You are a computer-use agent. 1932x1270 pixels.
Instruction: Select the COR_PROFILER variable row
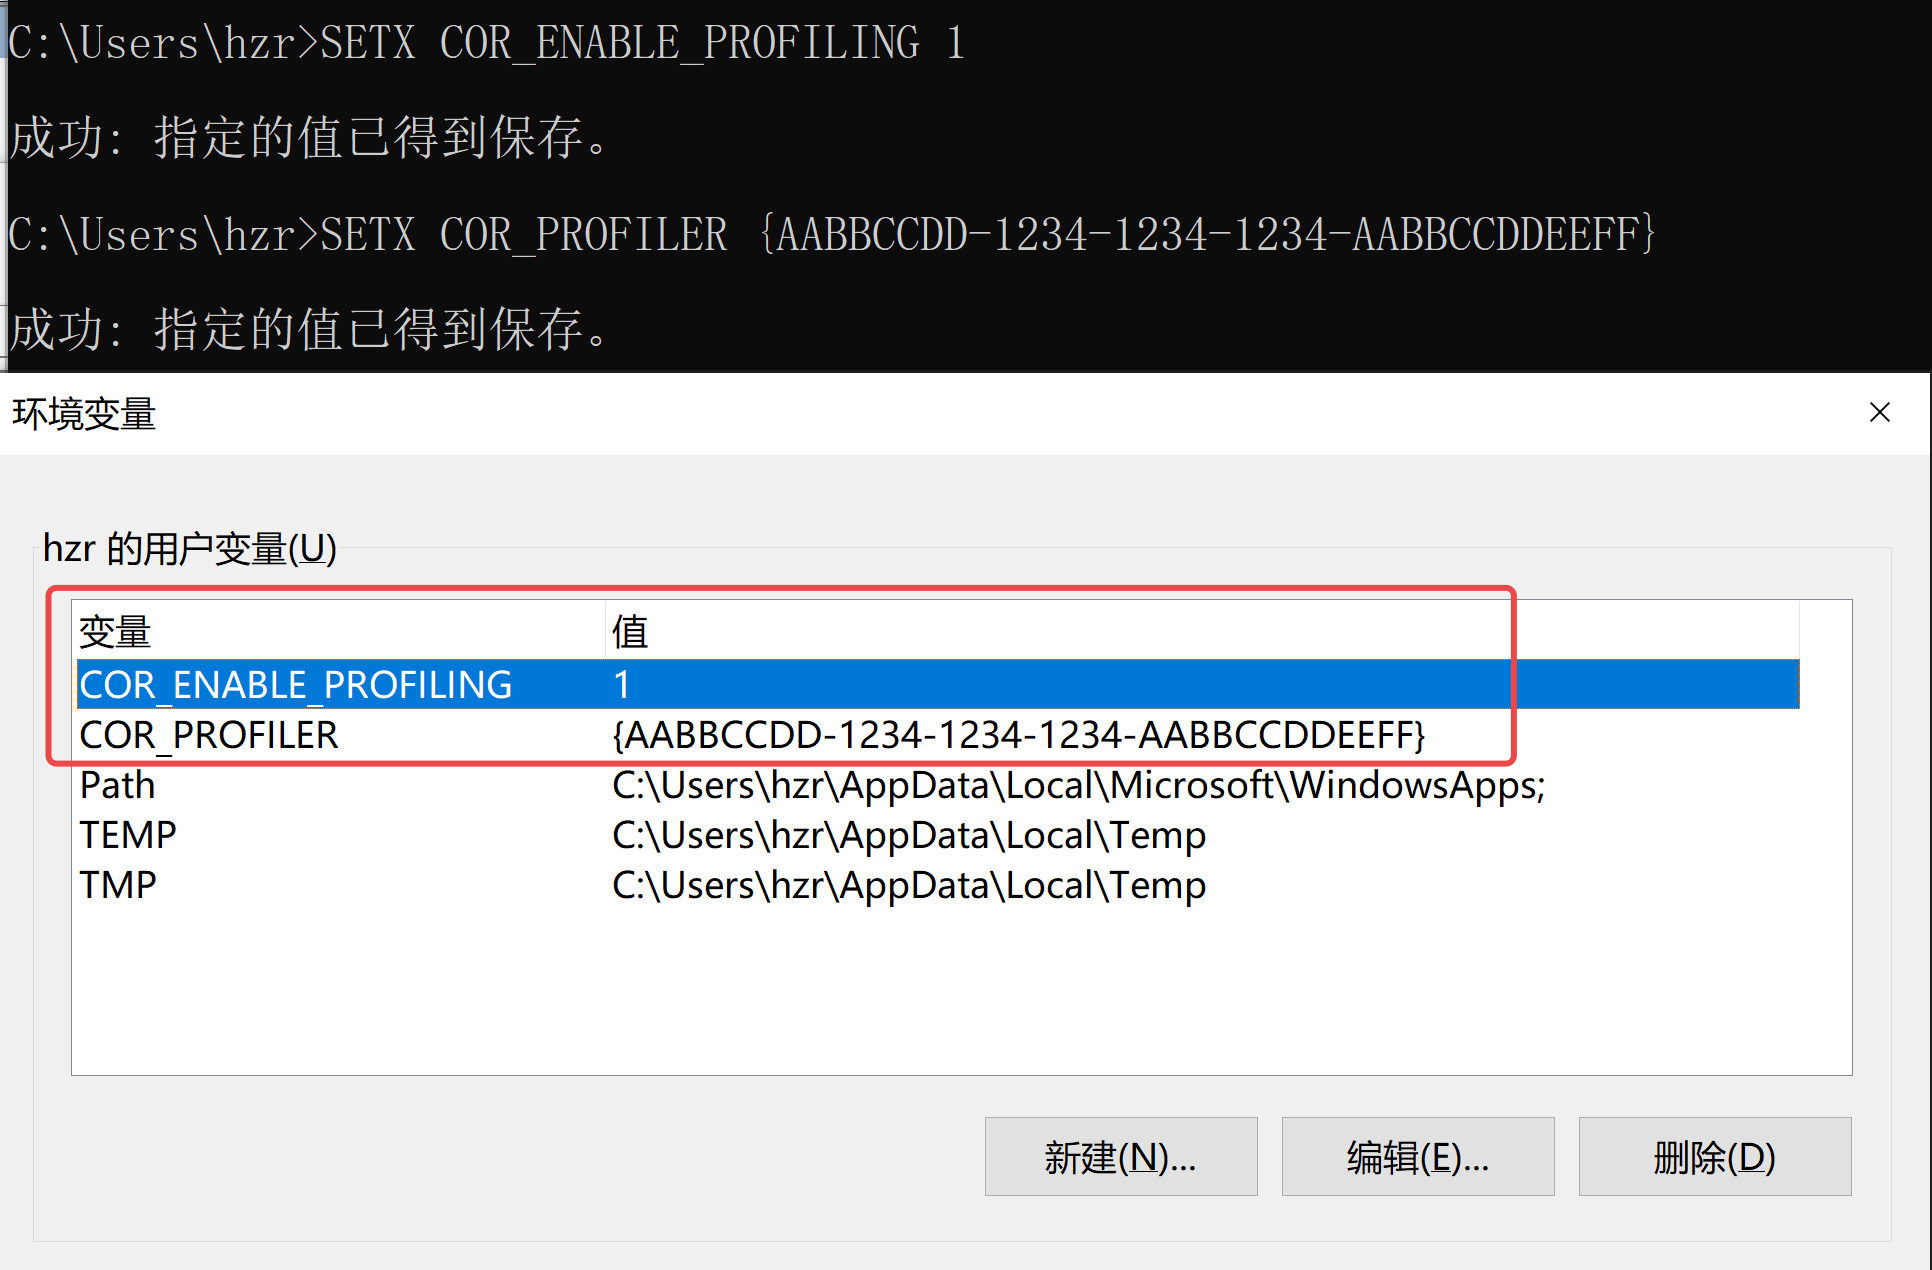(210, 735)
